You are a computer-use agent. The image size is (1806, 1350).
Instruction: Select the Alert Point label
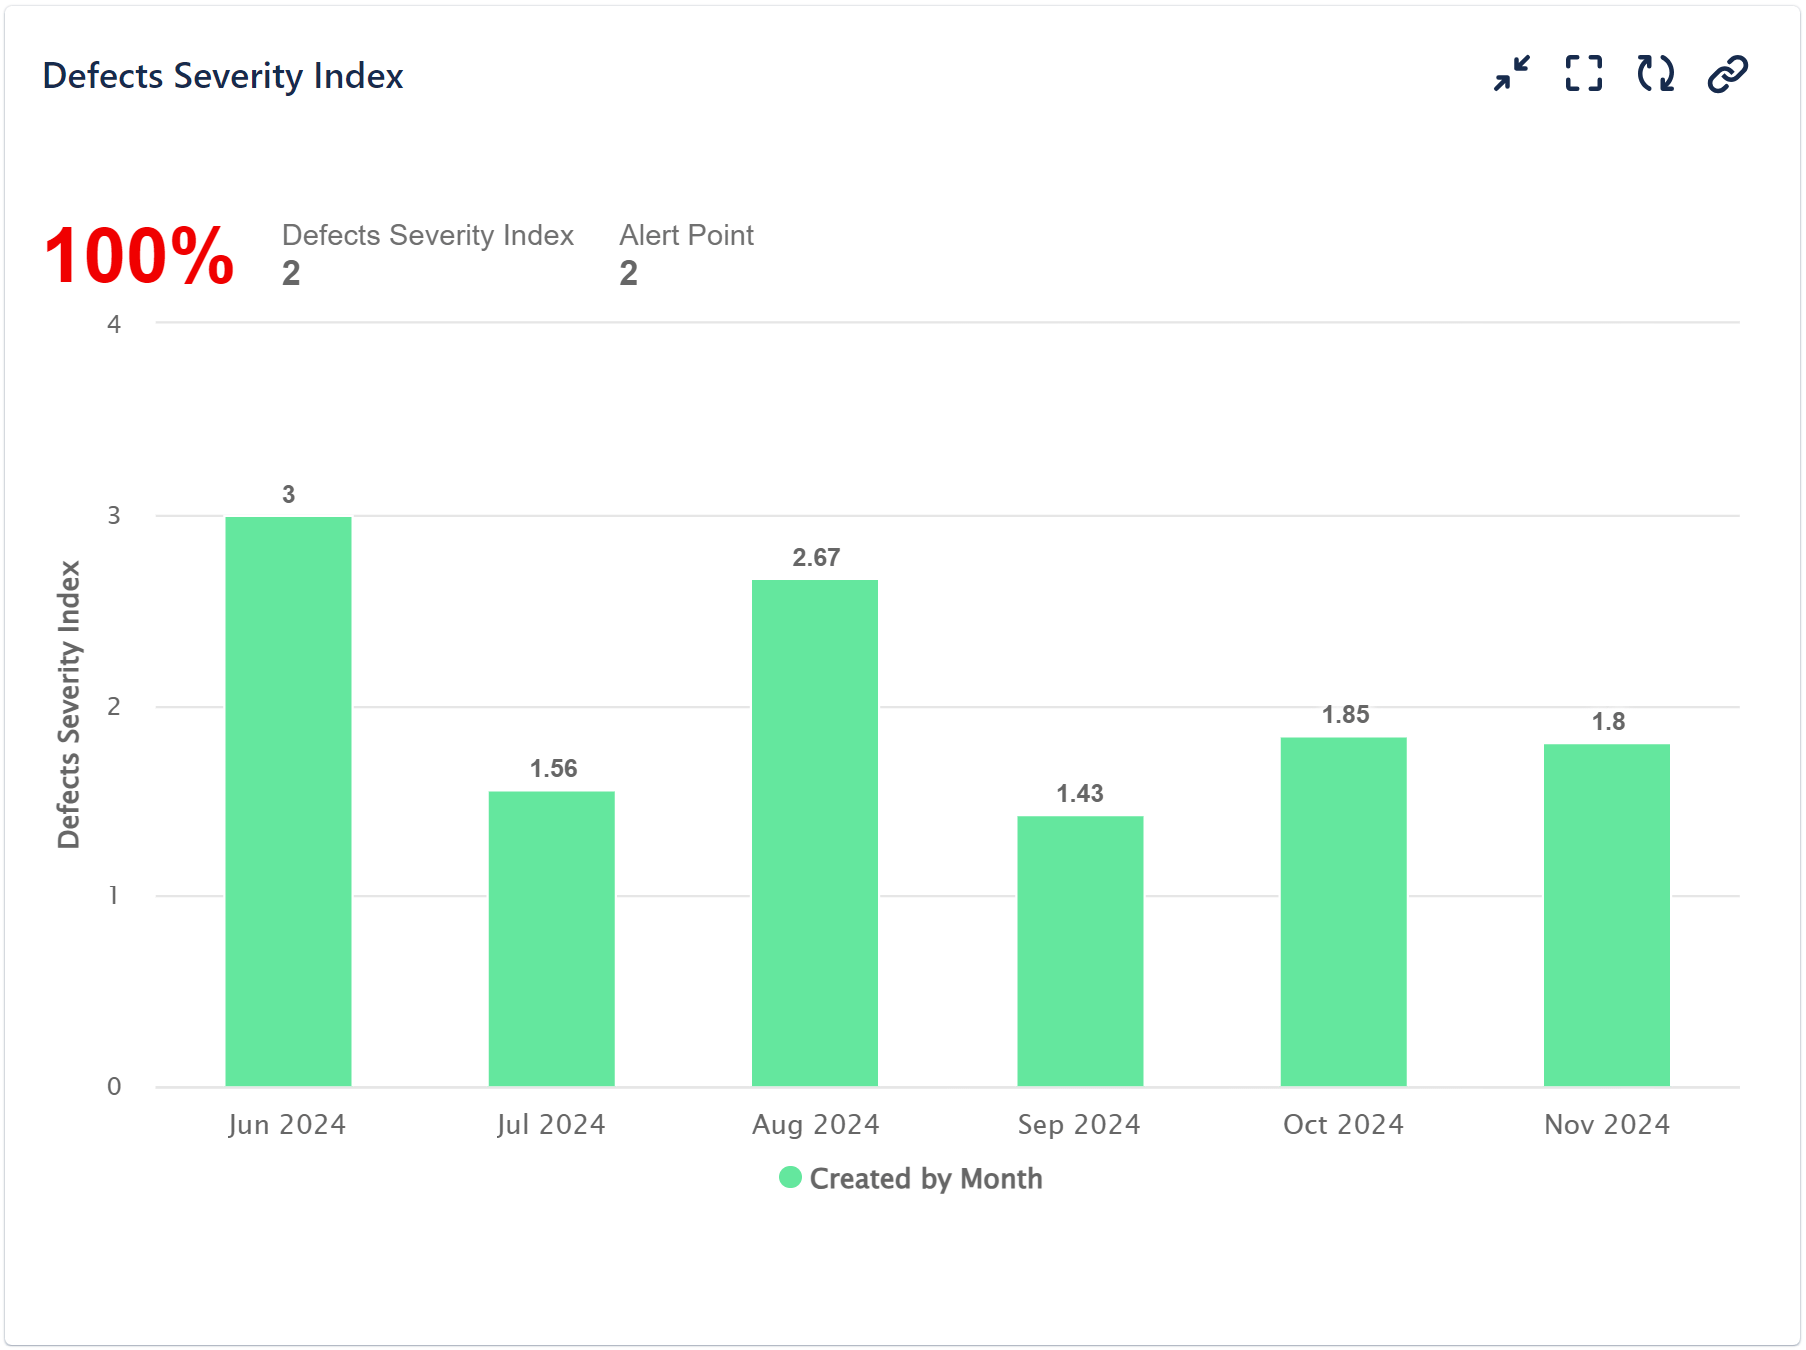coord(686,235)
